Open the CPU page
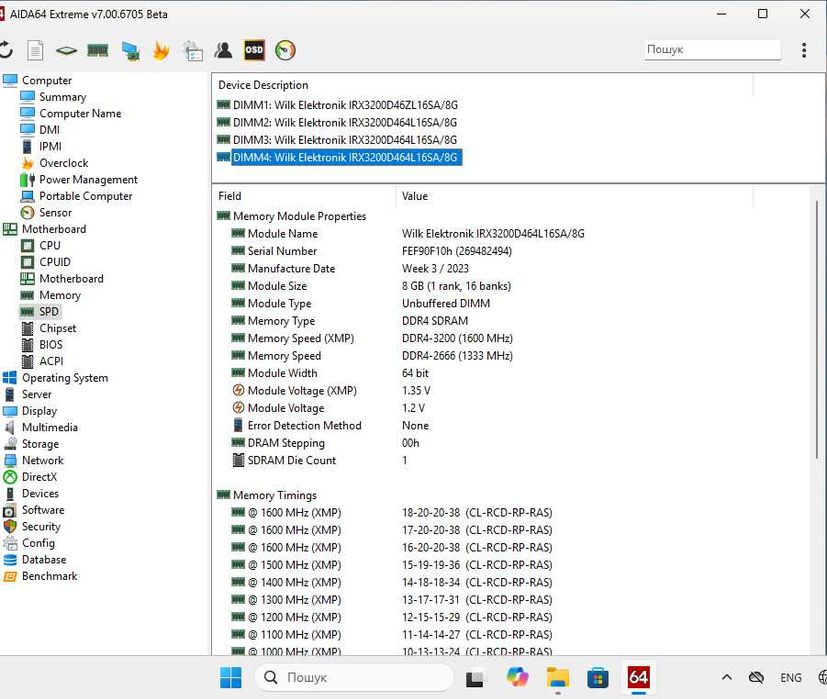Screen dimensions: 827x699 point(50,245)
